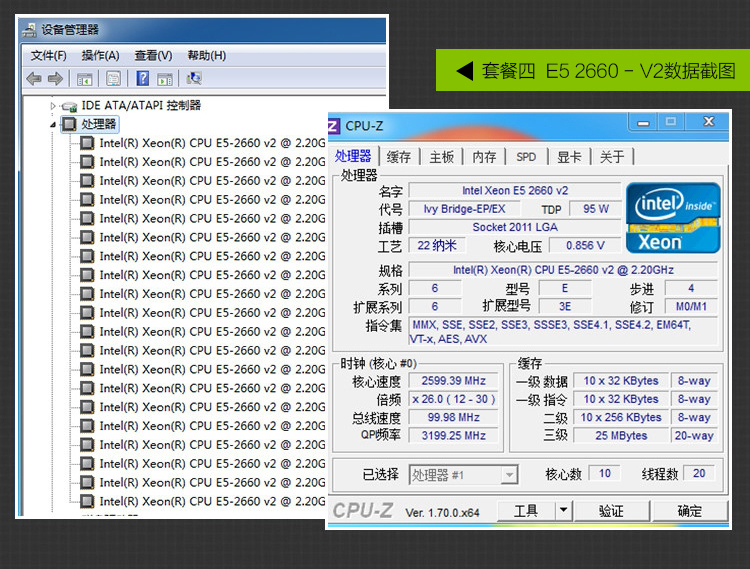Click the blue Help question-mark toolbar icon
750x569 pixels.
(x=143, y=78)
